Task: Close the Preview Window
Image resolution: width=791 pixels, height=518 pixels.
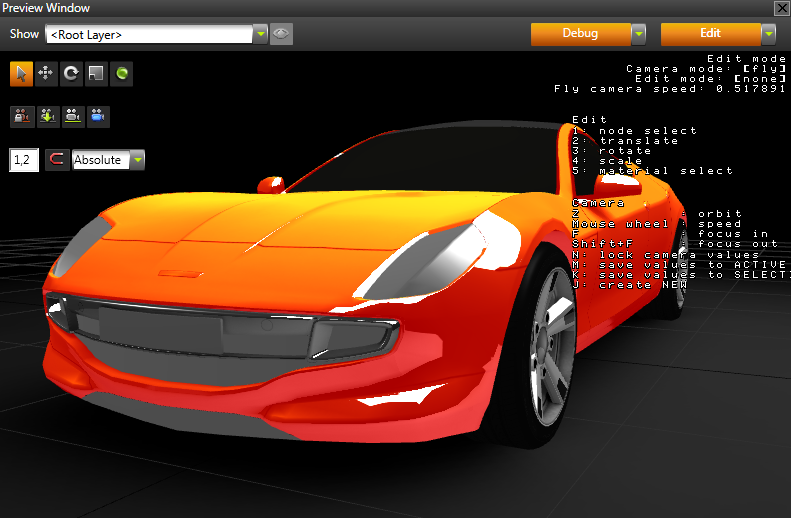Action: (x=781, y=8)
